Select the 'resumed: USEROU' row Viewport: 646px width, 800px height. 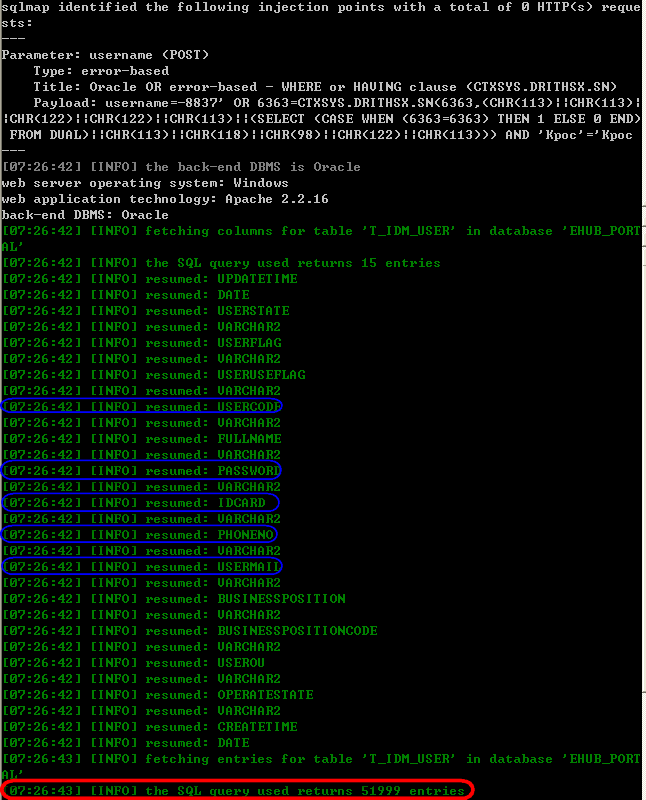133,663
